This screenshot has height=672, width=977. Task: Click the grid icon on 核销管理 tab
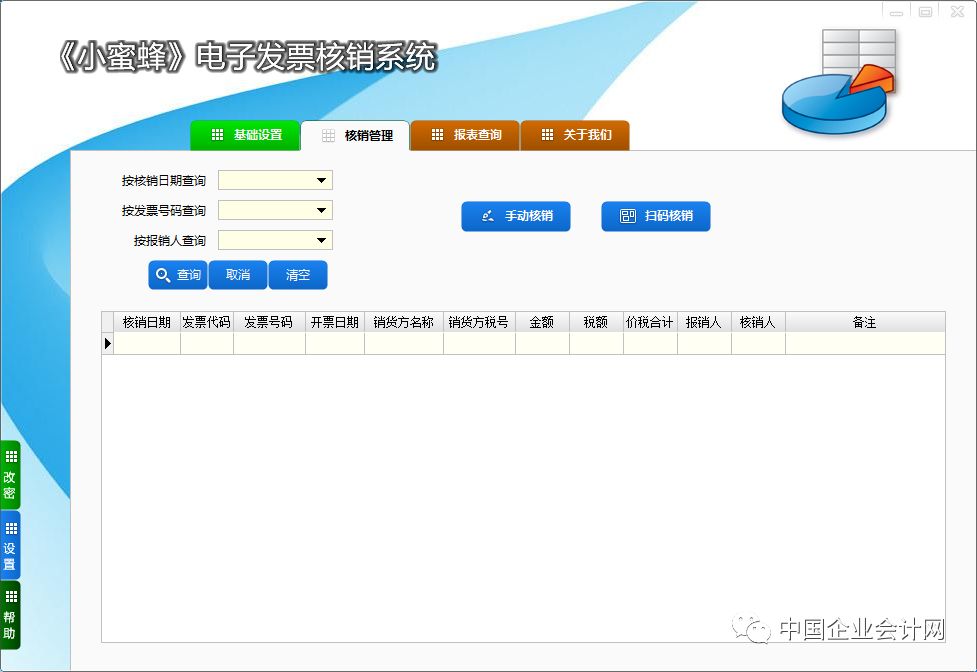pyautogui.click(x=328, y=136)
